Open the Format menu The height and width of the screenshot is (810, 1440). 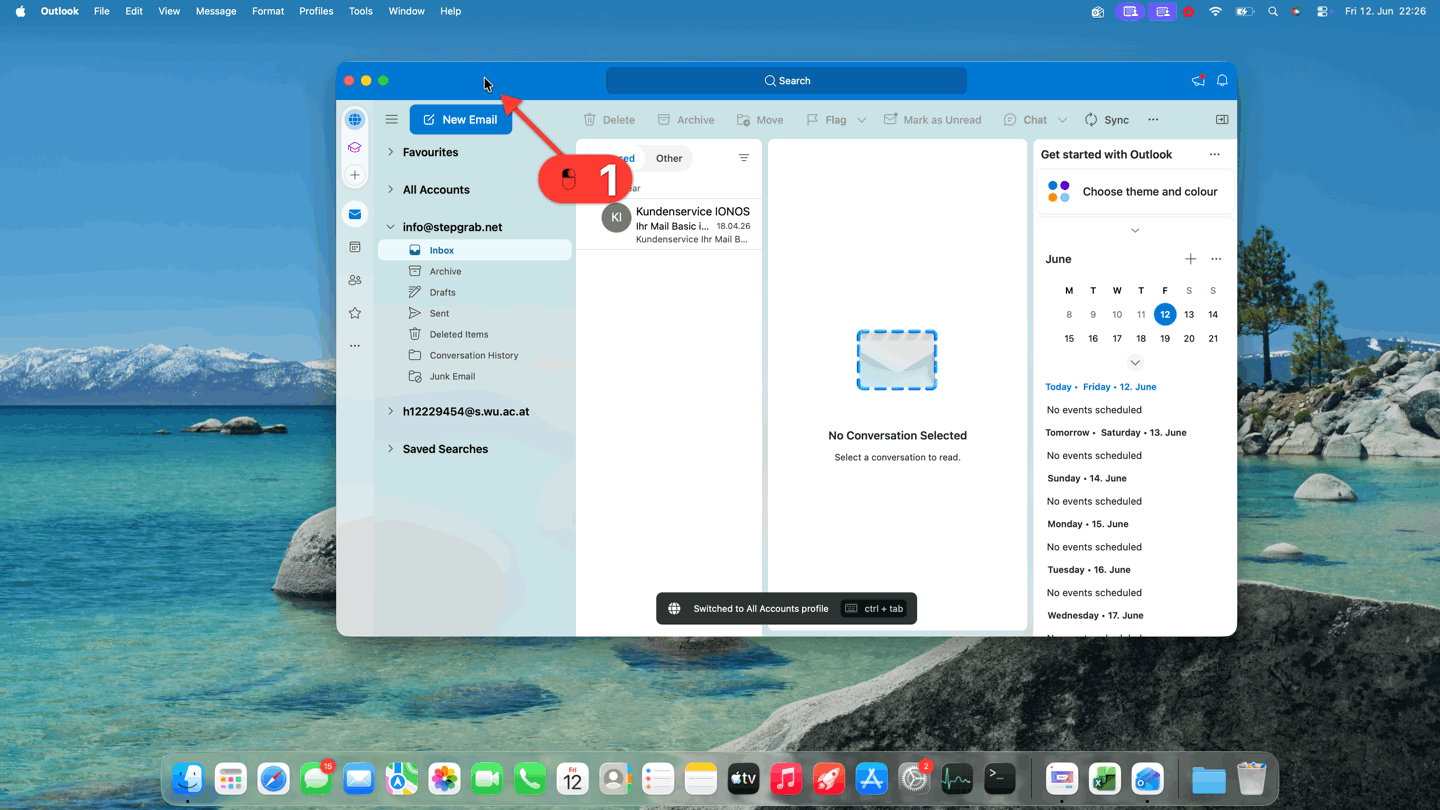(268, 11)
